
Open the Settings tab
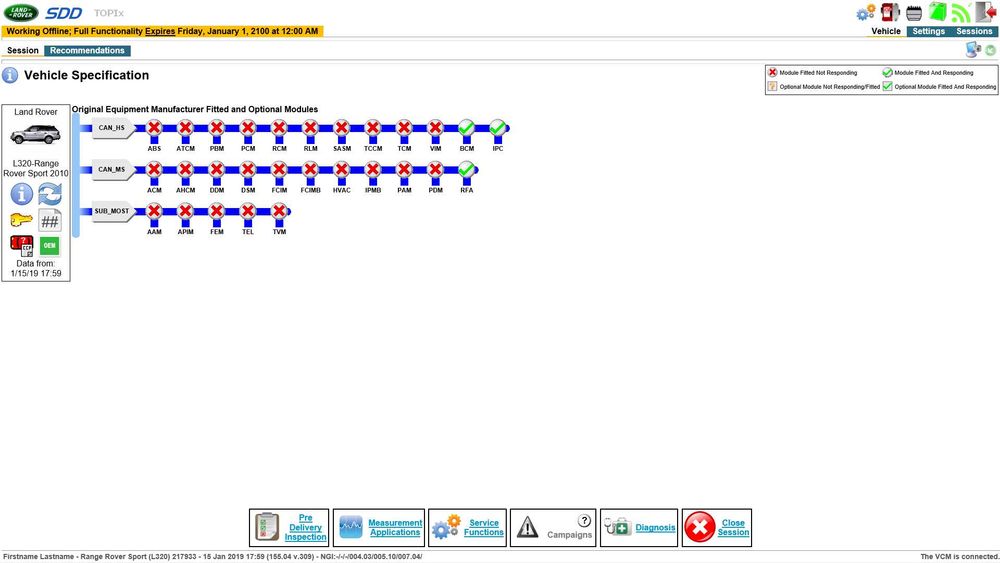point(928,31)
